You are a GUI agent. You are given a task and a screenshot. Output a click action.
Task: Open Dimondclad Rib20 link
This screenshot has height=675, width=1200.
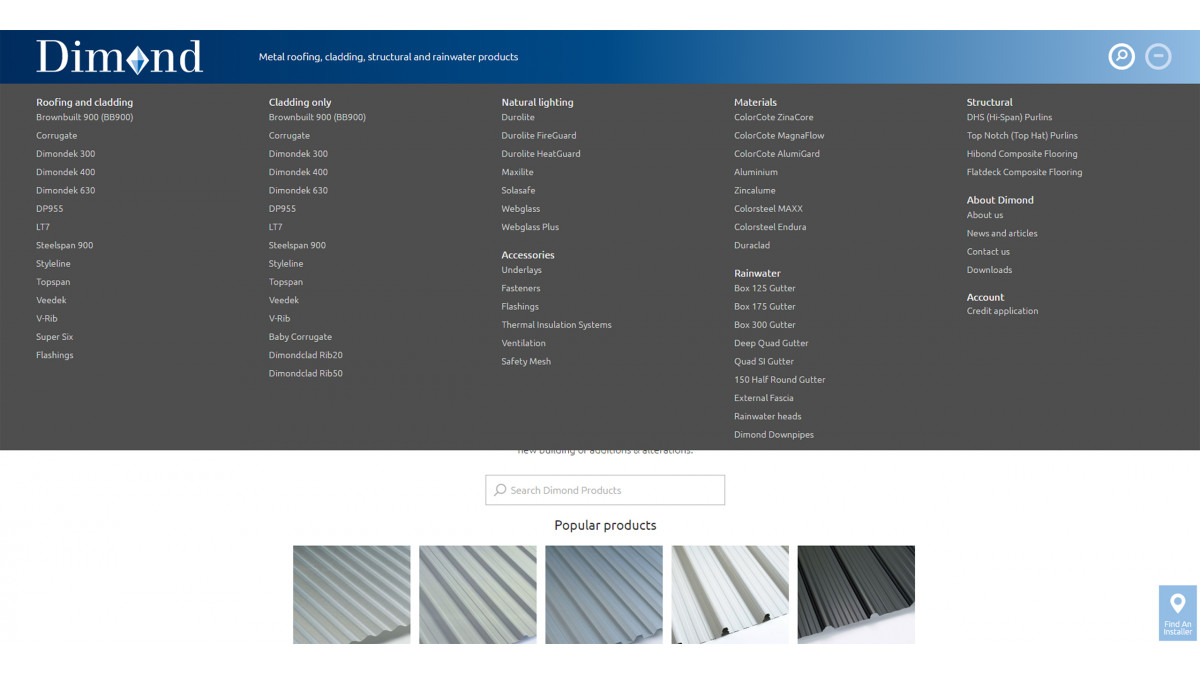pos(305,355)
